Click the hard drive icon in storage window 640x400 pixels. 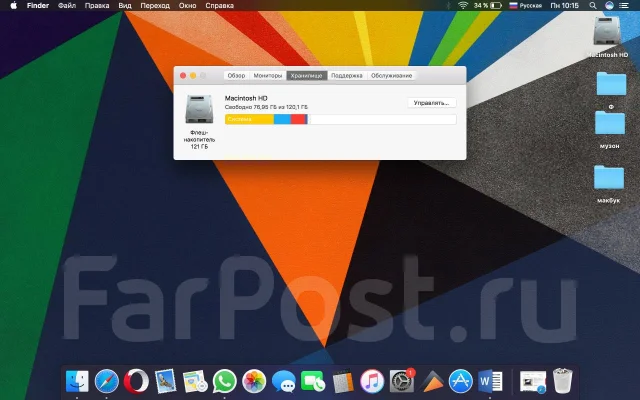[199, 109]
